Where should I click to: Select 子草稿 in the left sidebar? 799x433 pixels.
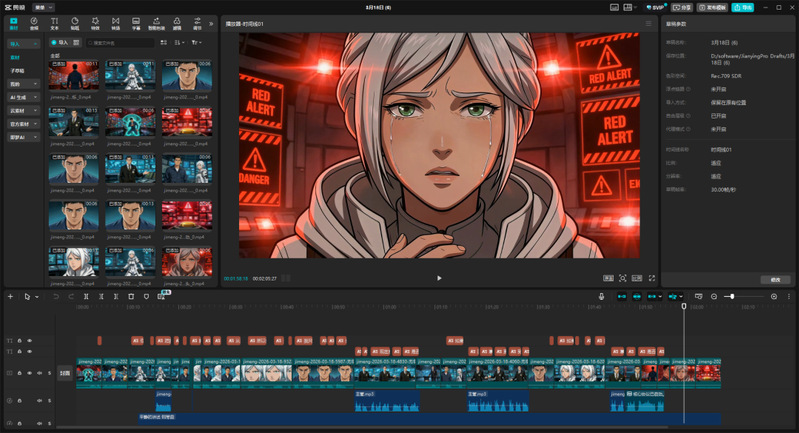click(x=18, y=71)
